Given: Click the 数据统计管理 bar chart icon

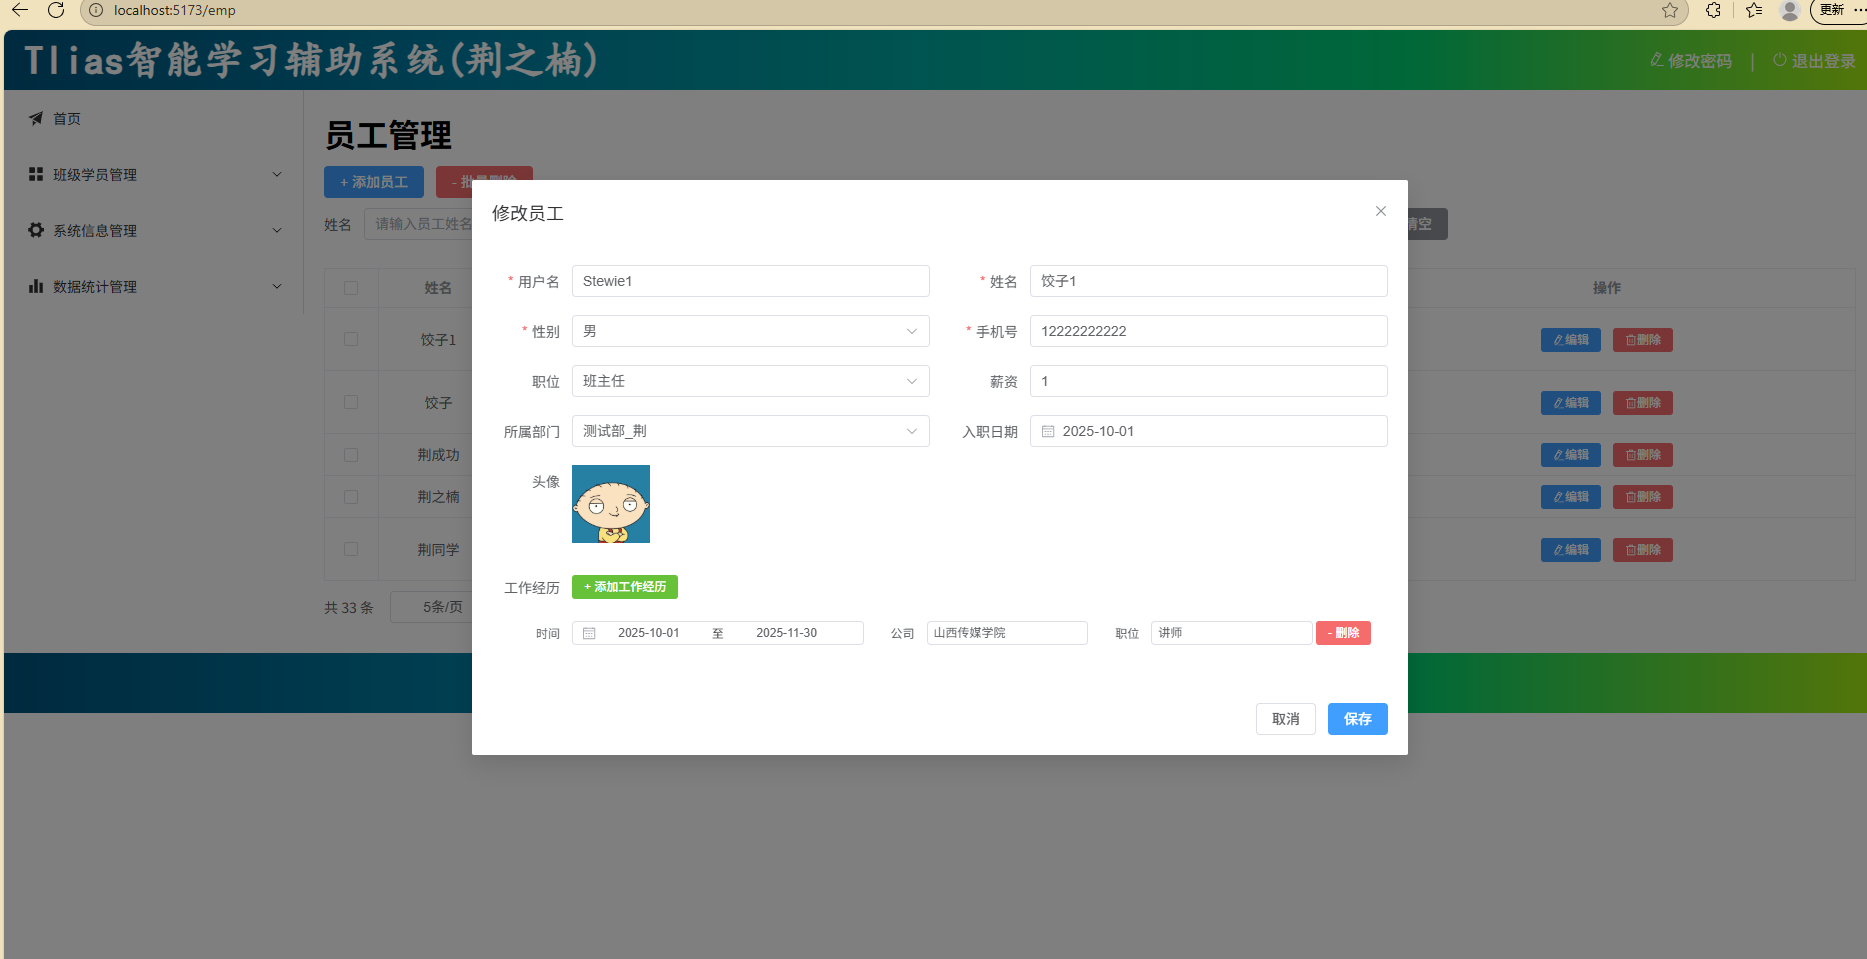Looking at the screenshot, I should tap(36, 286).
